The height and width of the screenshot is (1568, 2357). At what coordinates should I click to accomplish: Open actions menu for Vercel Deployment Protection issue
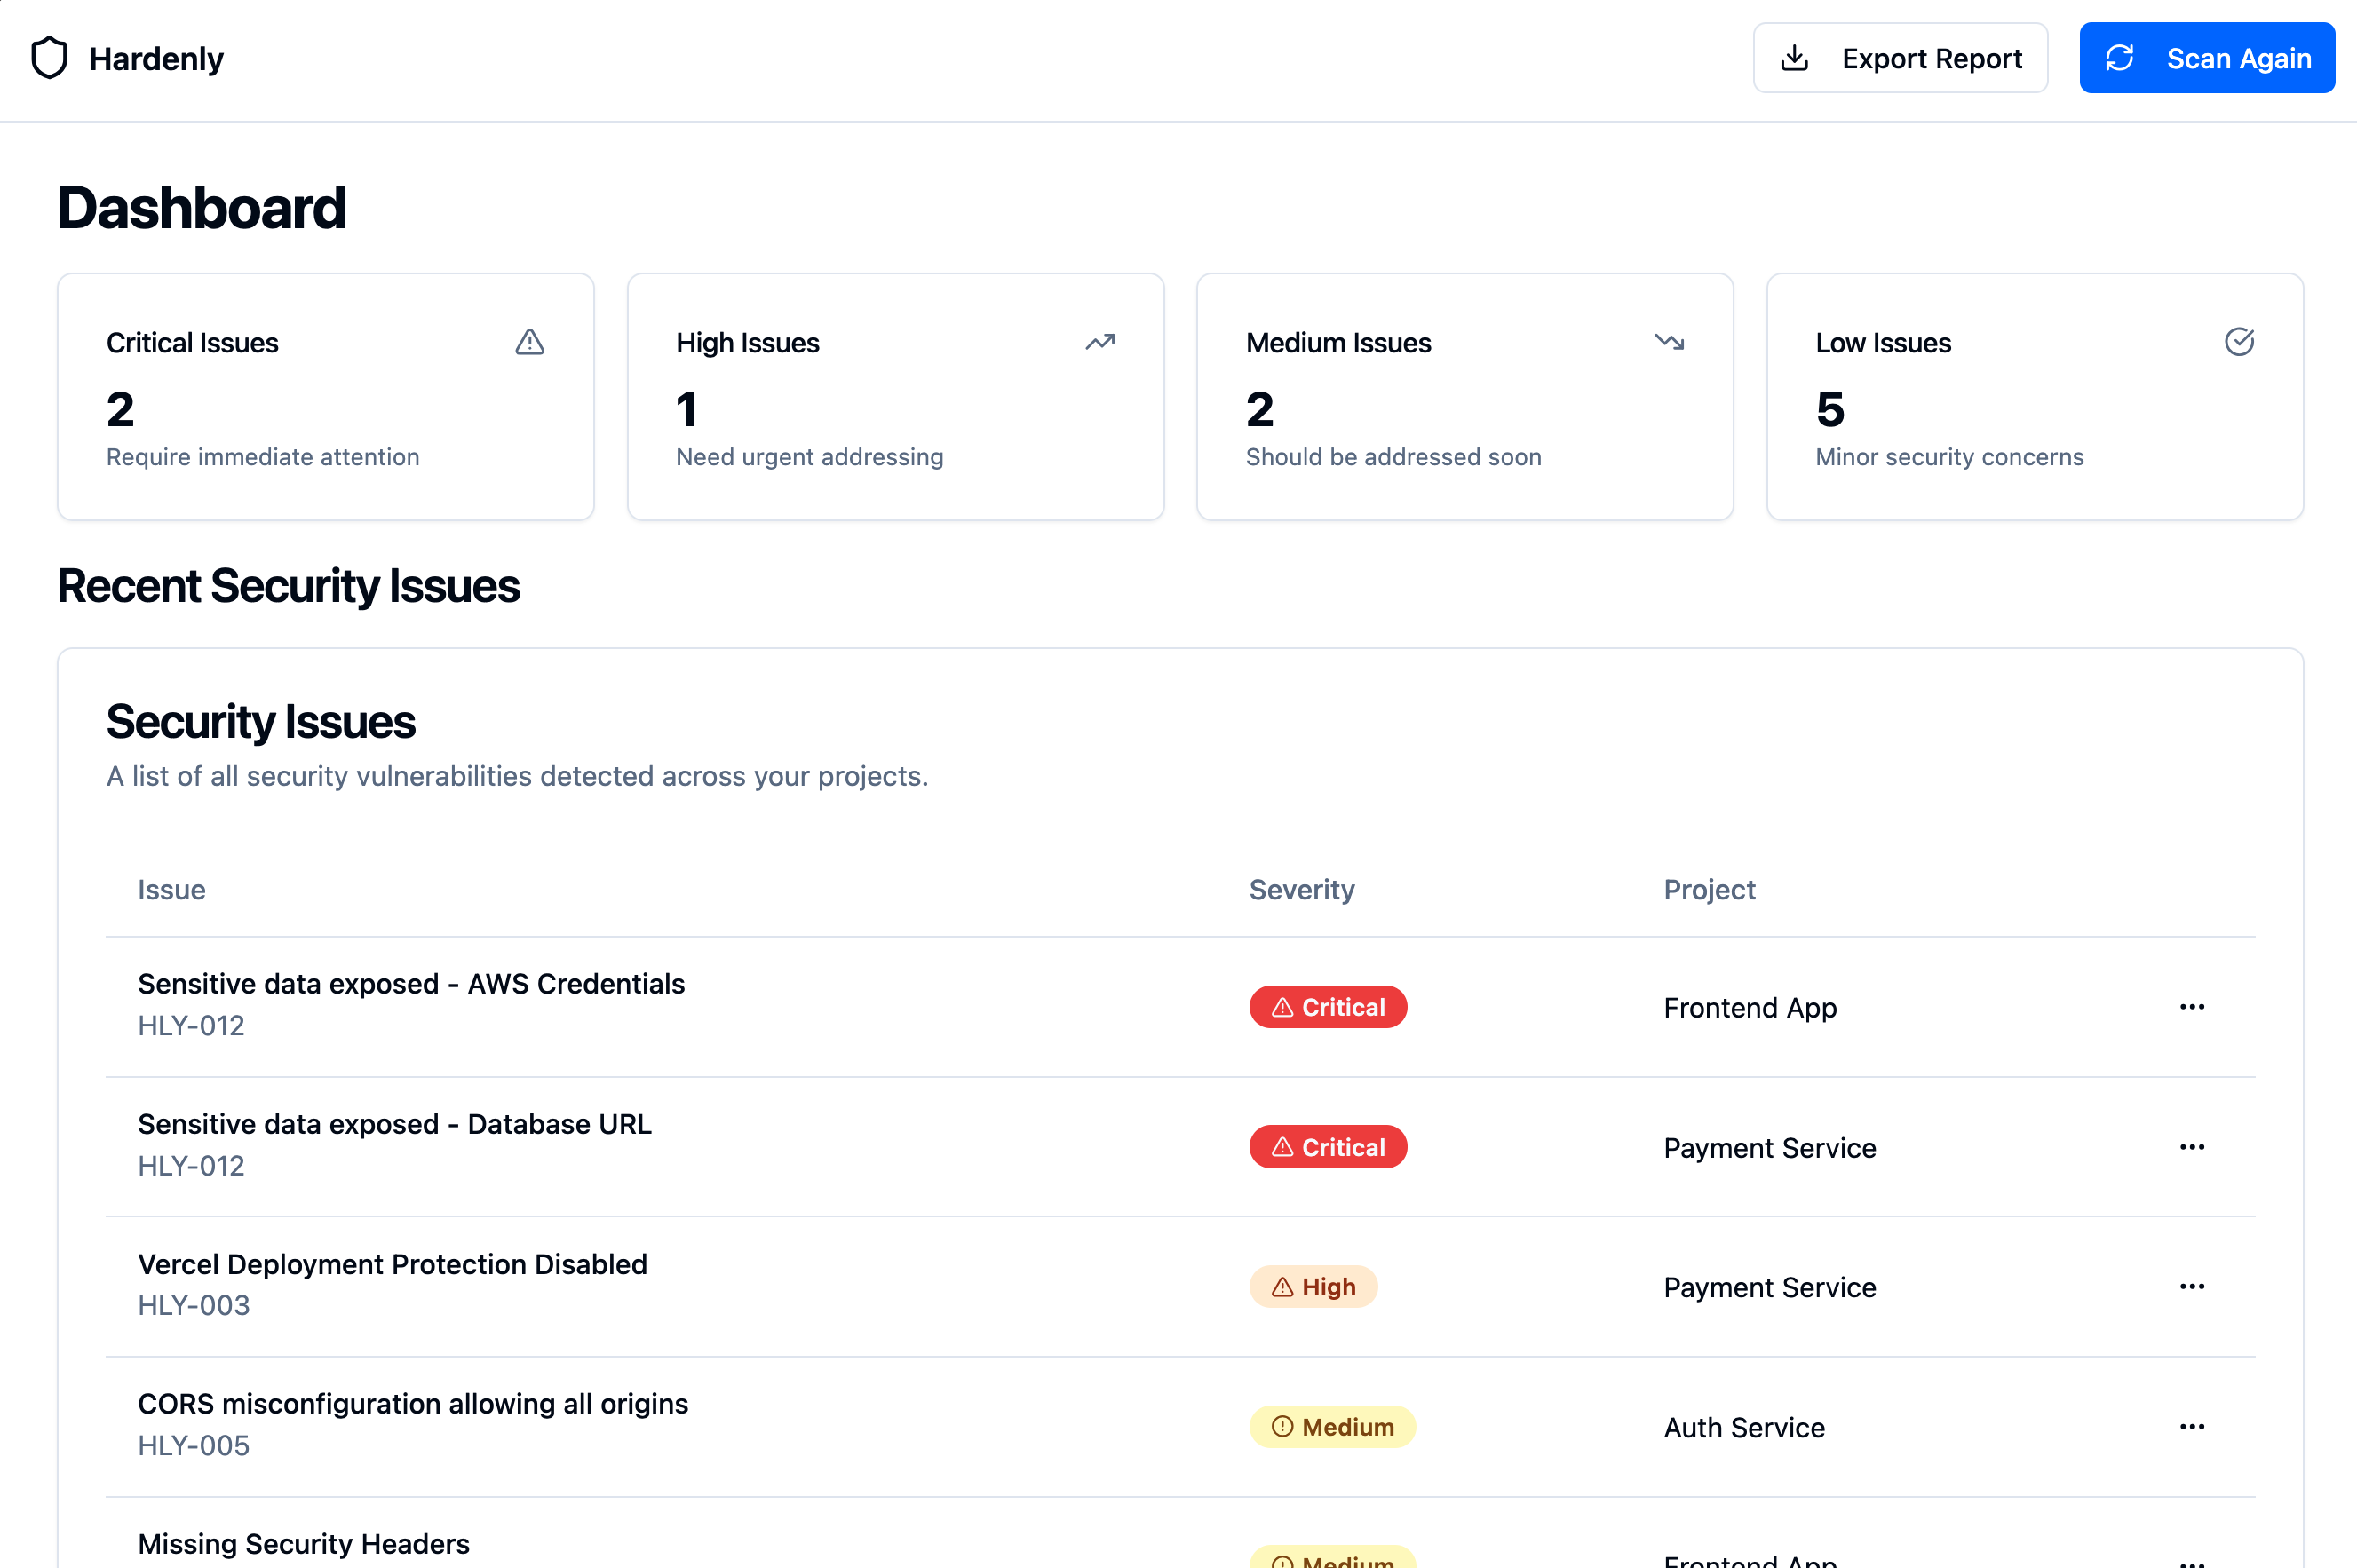2191,1287
